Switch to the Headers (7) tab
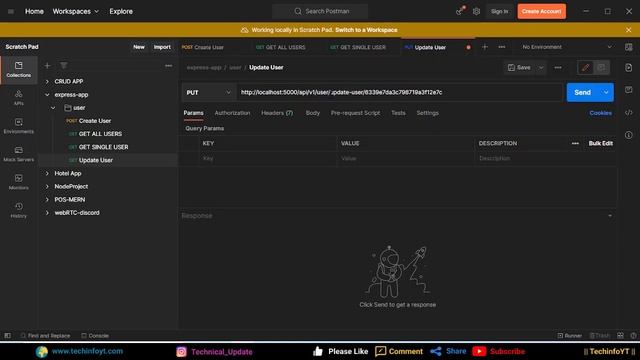The height and width of the screenshot is (360, 640). coord(277,113)
